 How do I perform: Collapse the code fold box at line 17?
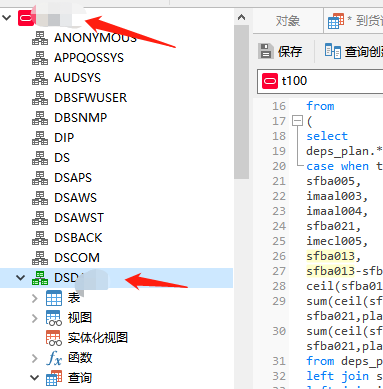pos(297,121)
